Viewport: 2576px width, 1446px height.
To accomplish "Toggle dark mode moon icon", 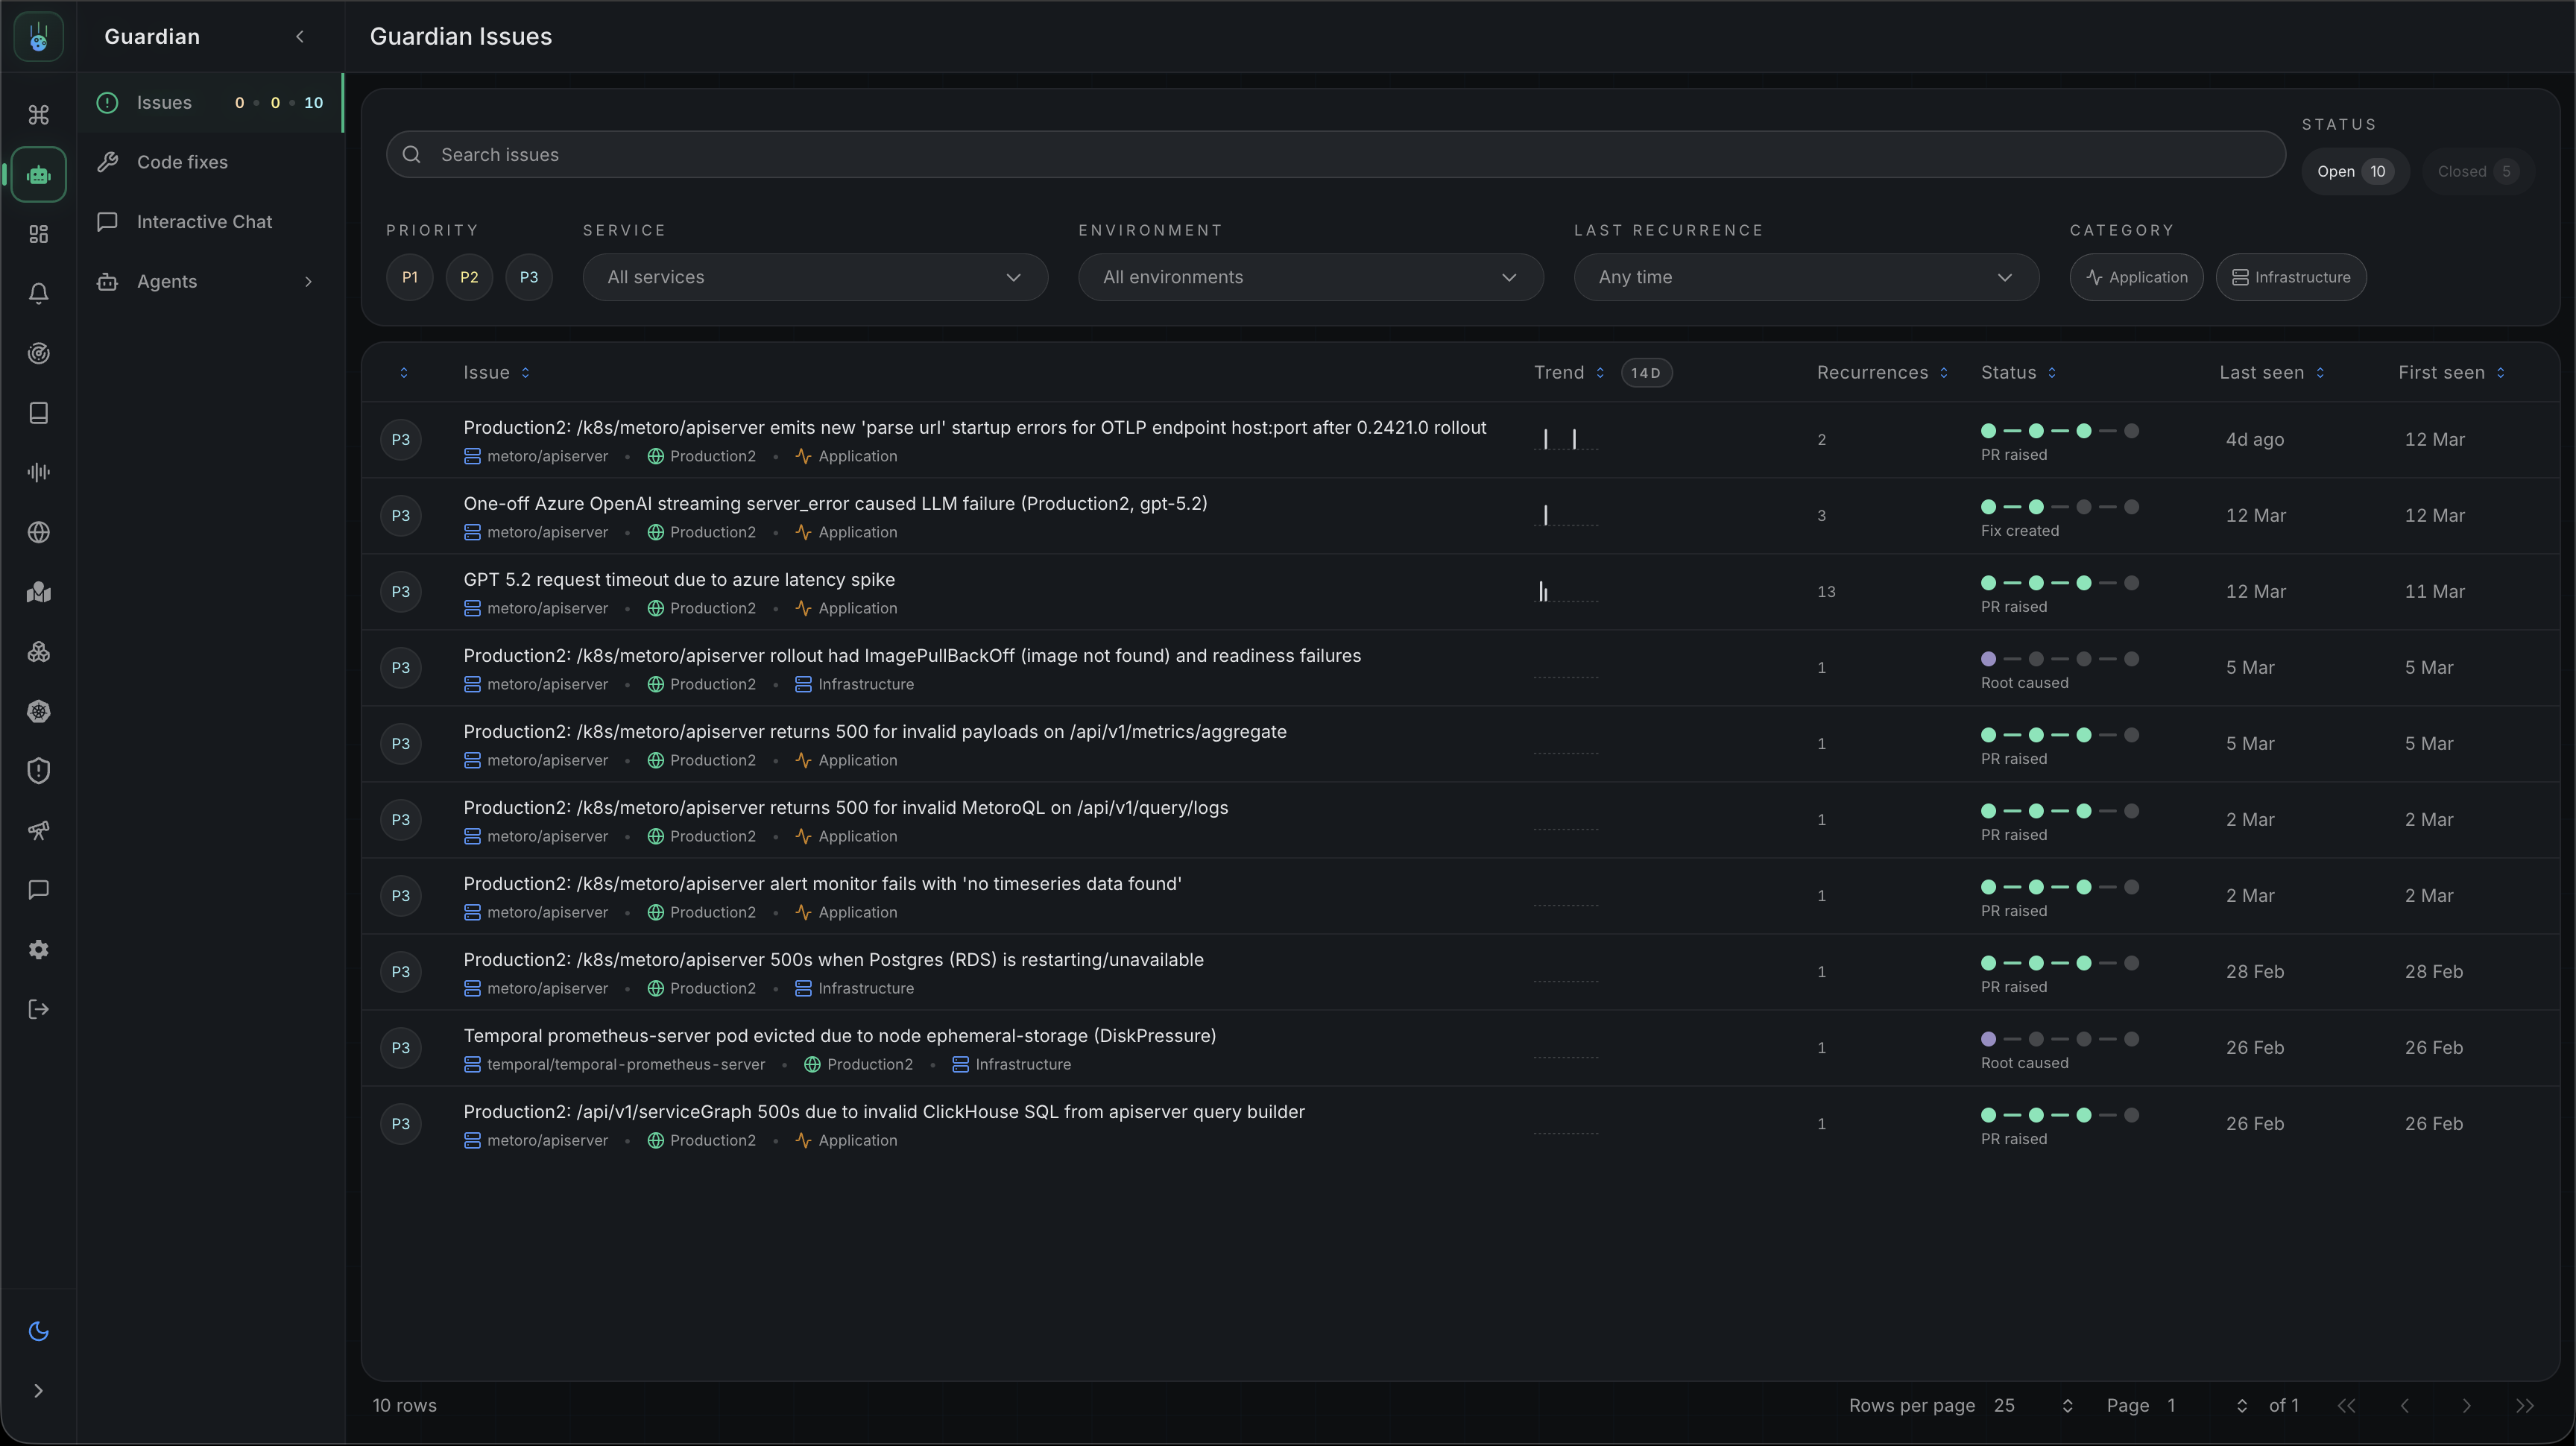I will pos(38,1330).
